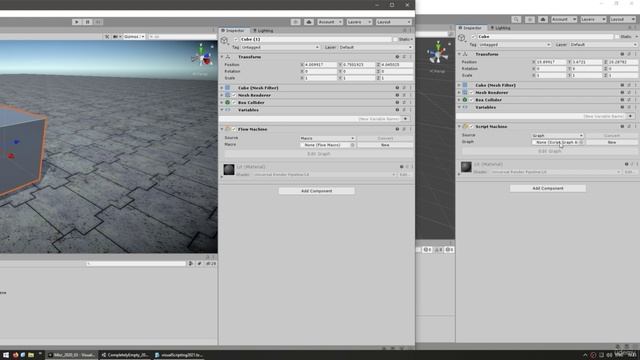Screen dimensions: 640x360
Task: Click the CompletelyEmpty taskbar item
Action: [x=125, y=355]
